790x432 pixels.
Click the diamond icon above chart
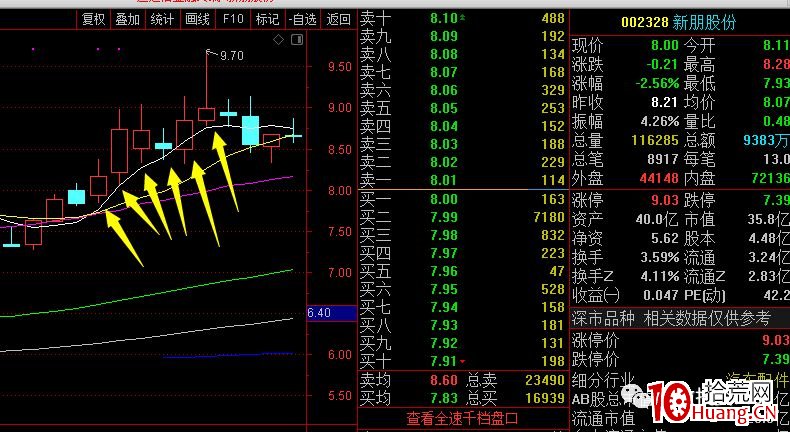[278, 39]
